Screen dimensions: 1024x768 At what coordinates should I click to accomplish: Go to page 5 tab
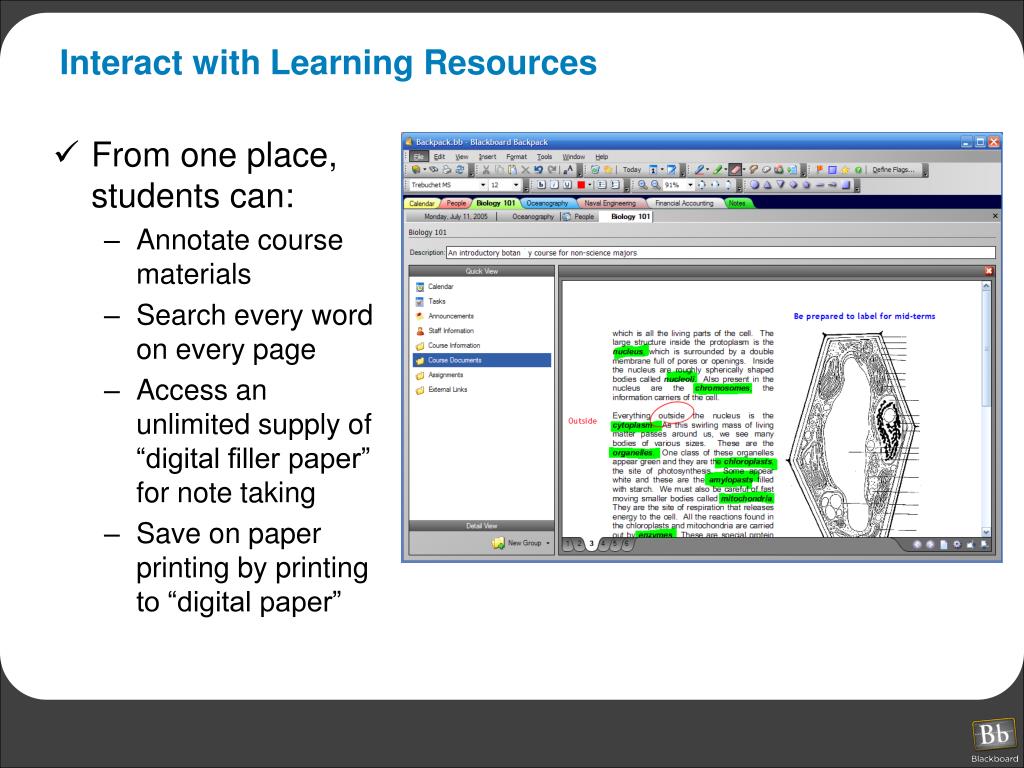coord(615,543)
